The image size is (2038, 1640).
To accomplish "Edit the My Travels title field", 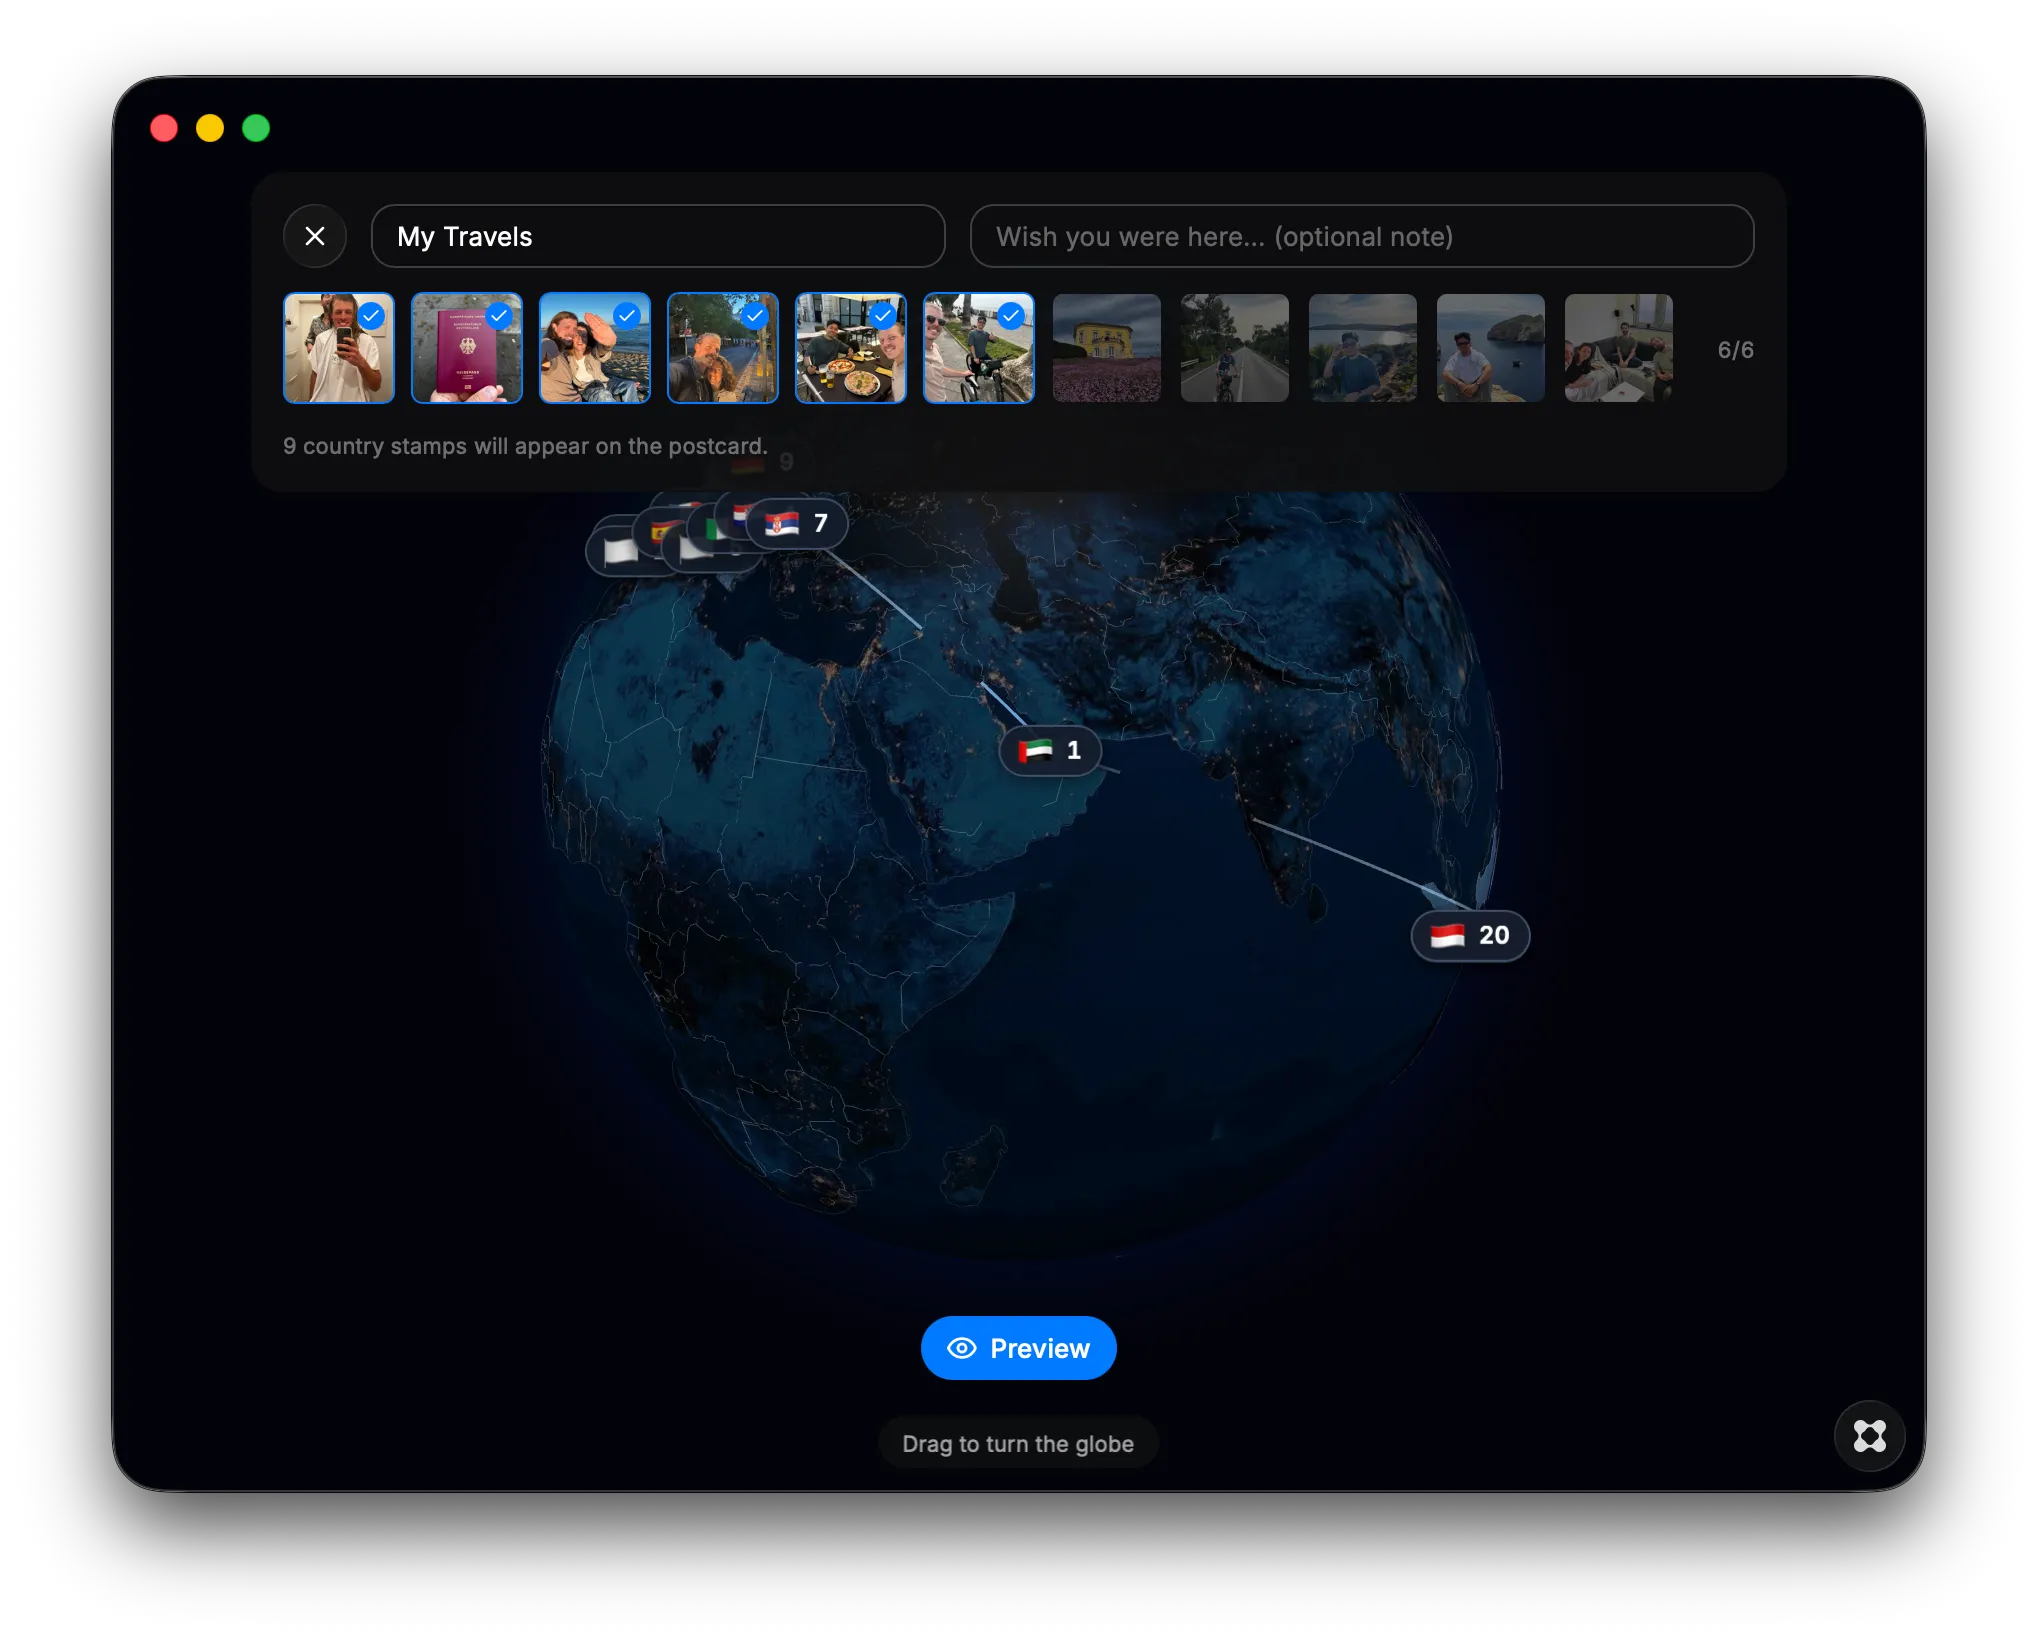I will 658,236.
